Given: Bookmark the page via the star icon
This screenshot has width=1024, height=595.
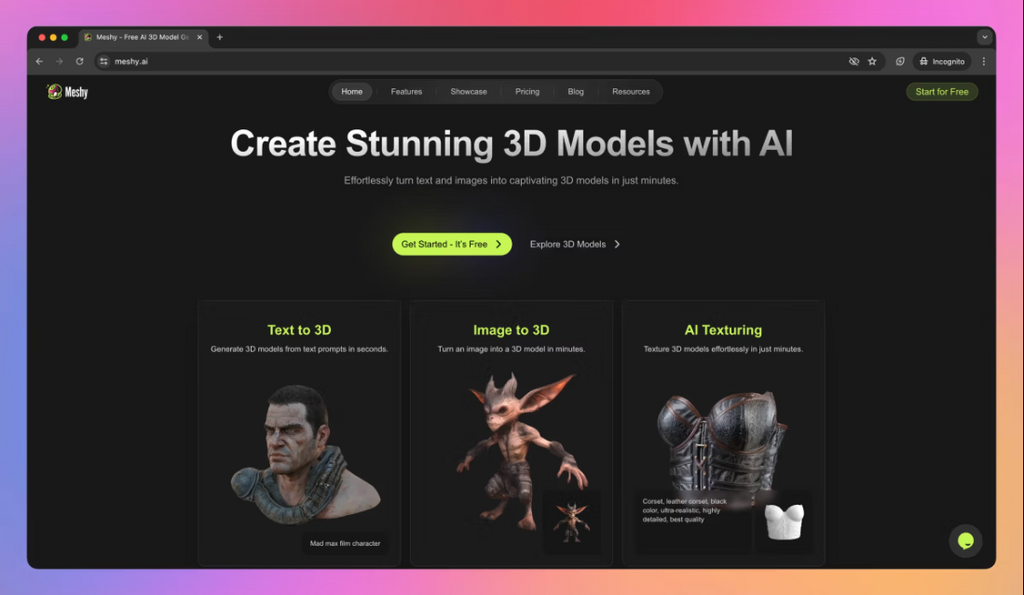Looking at the screenshot, I should (872, 61).
